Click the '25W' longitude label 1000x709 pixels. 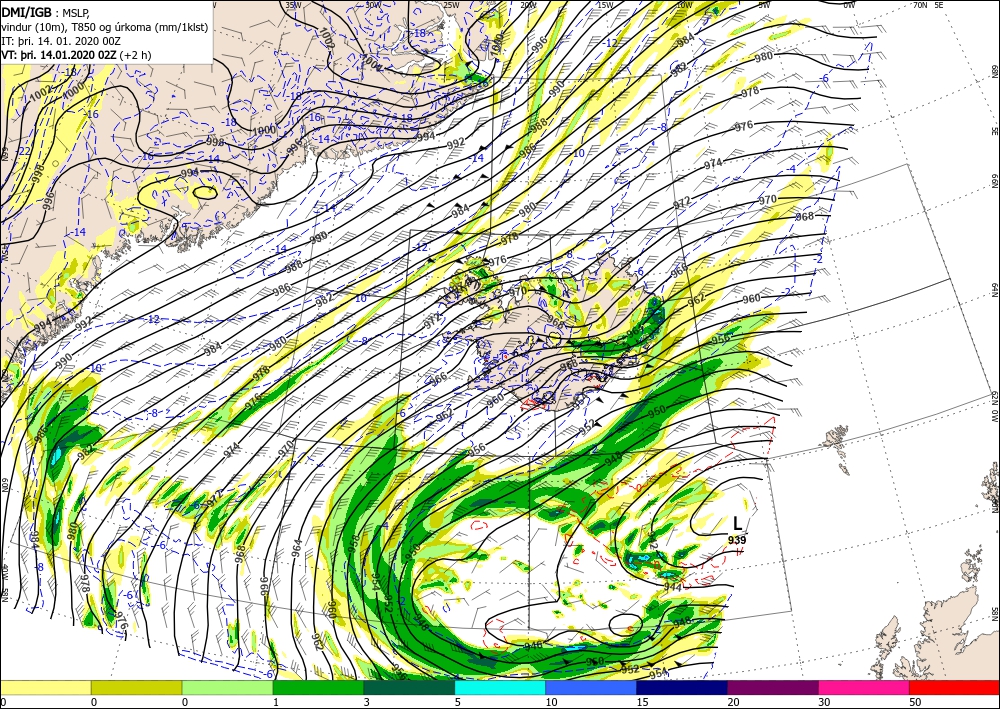(x=451, y=5)
